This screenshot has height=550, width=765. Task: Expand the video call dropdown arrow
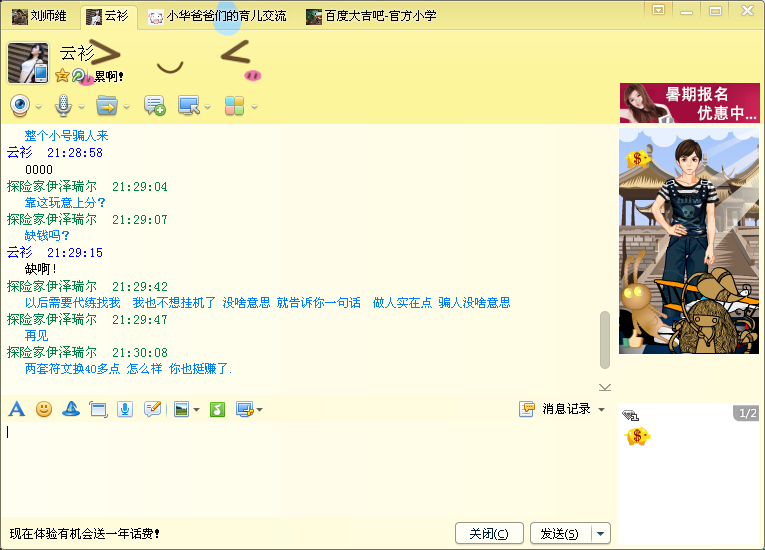(39, 106)
